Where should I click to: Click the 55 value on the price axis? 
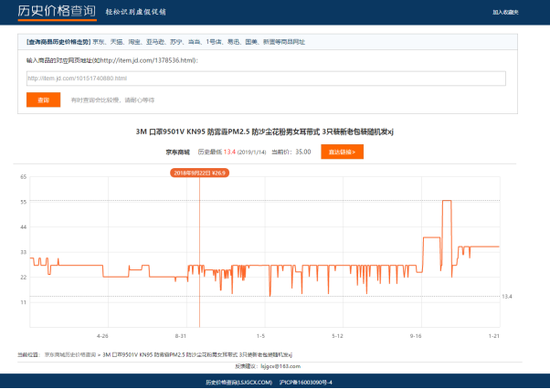coord(23,202)
